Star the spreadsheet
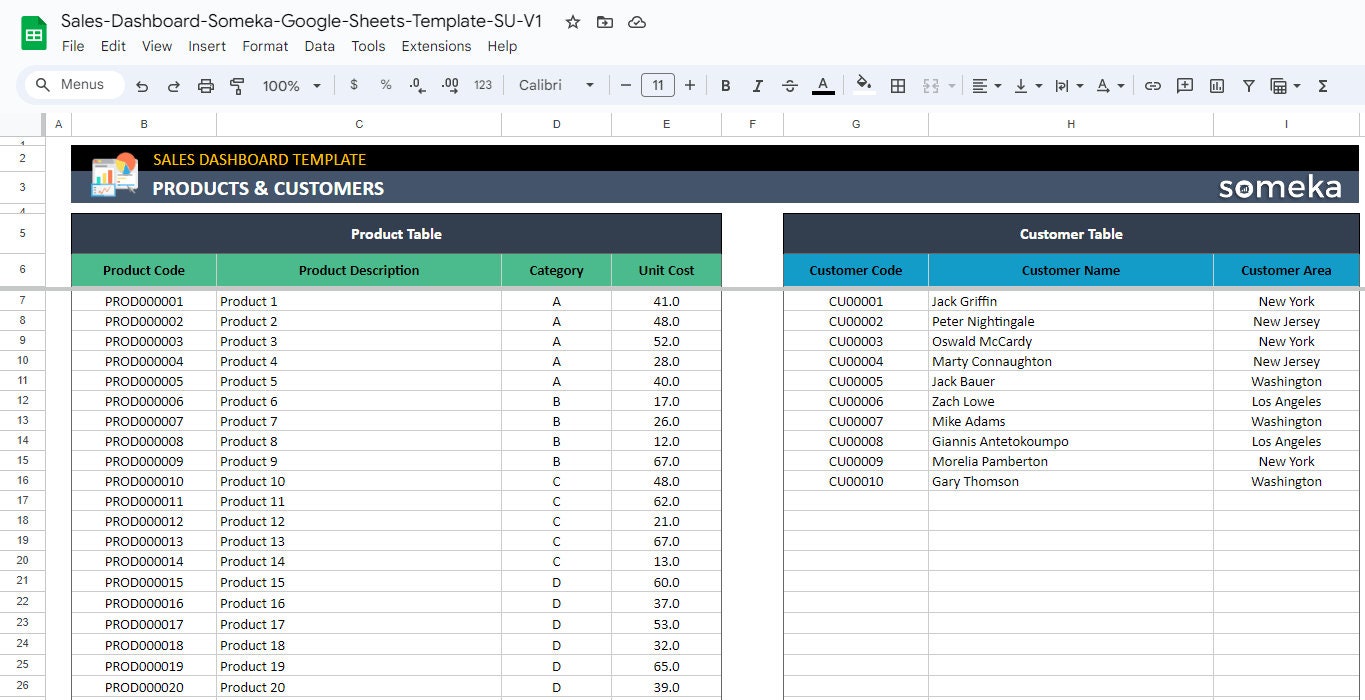This screenshot has height=700, width=1365. tap(572, 21)
